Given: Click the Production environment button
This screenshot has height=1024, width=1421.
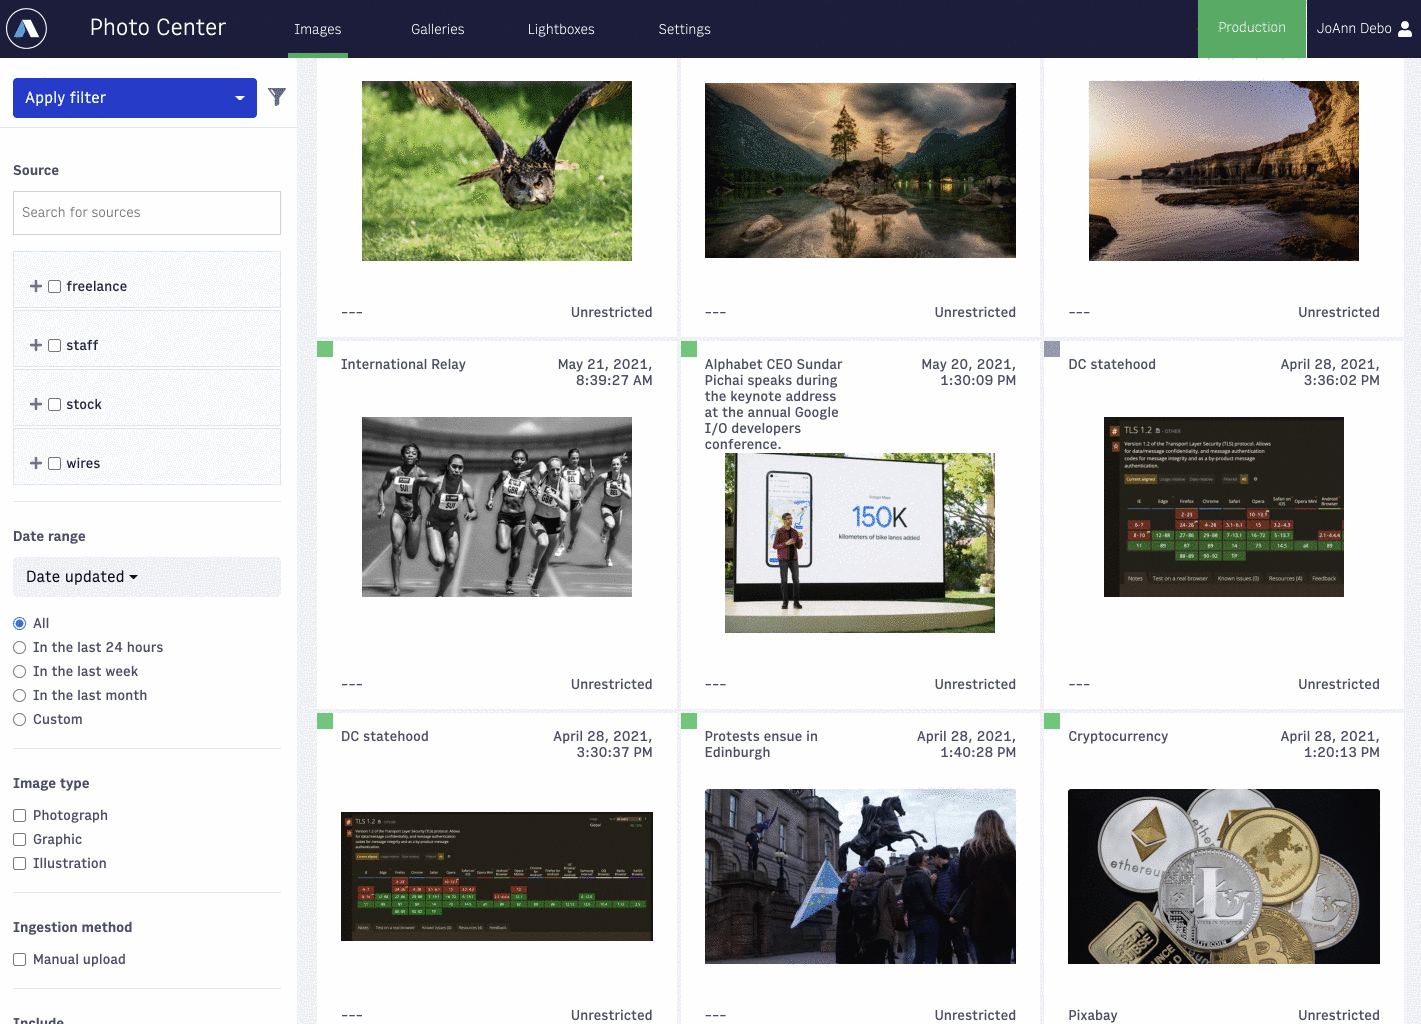Looking at the screenshot, I should pos(1251,28).
